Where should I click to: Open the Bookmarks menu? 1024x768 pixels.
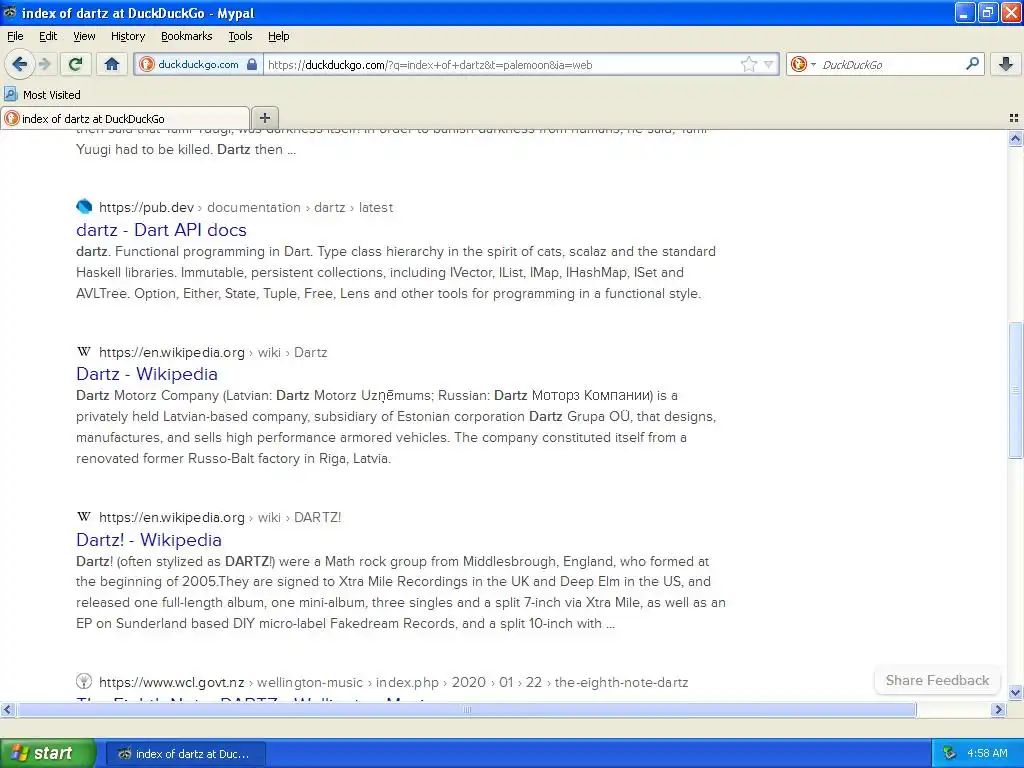pyautogui.click(x=187, y=36)
